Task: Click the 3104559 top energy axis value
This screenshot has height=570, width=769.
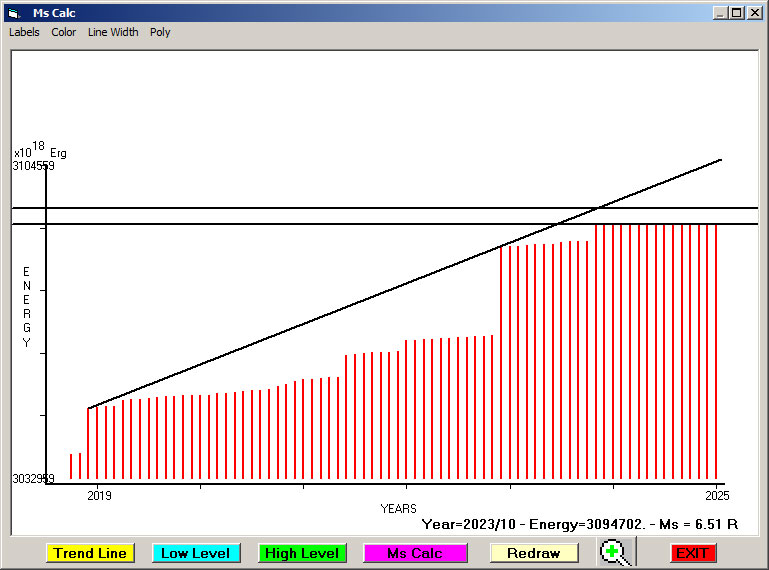Action: [34, 166]
